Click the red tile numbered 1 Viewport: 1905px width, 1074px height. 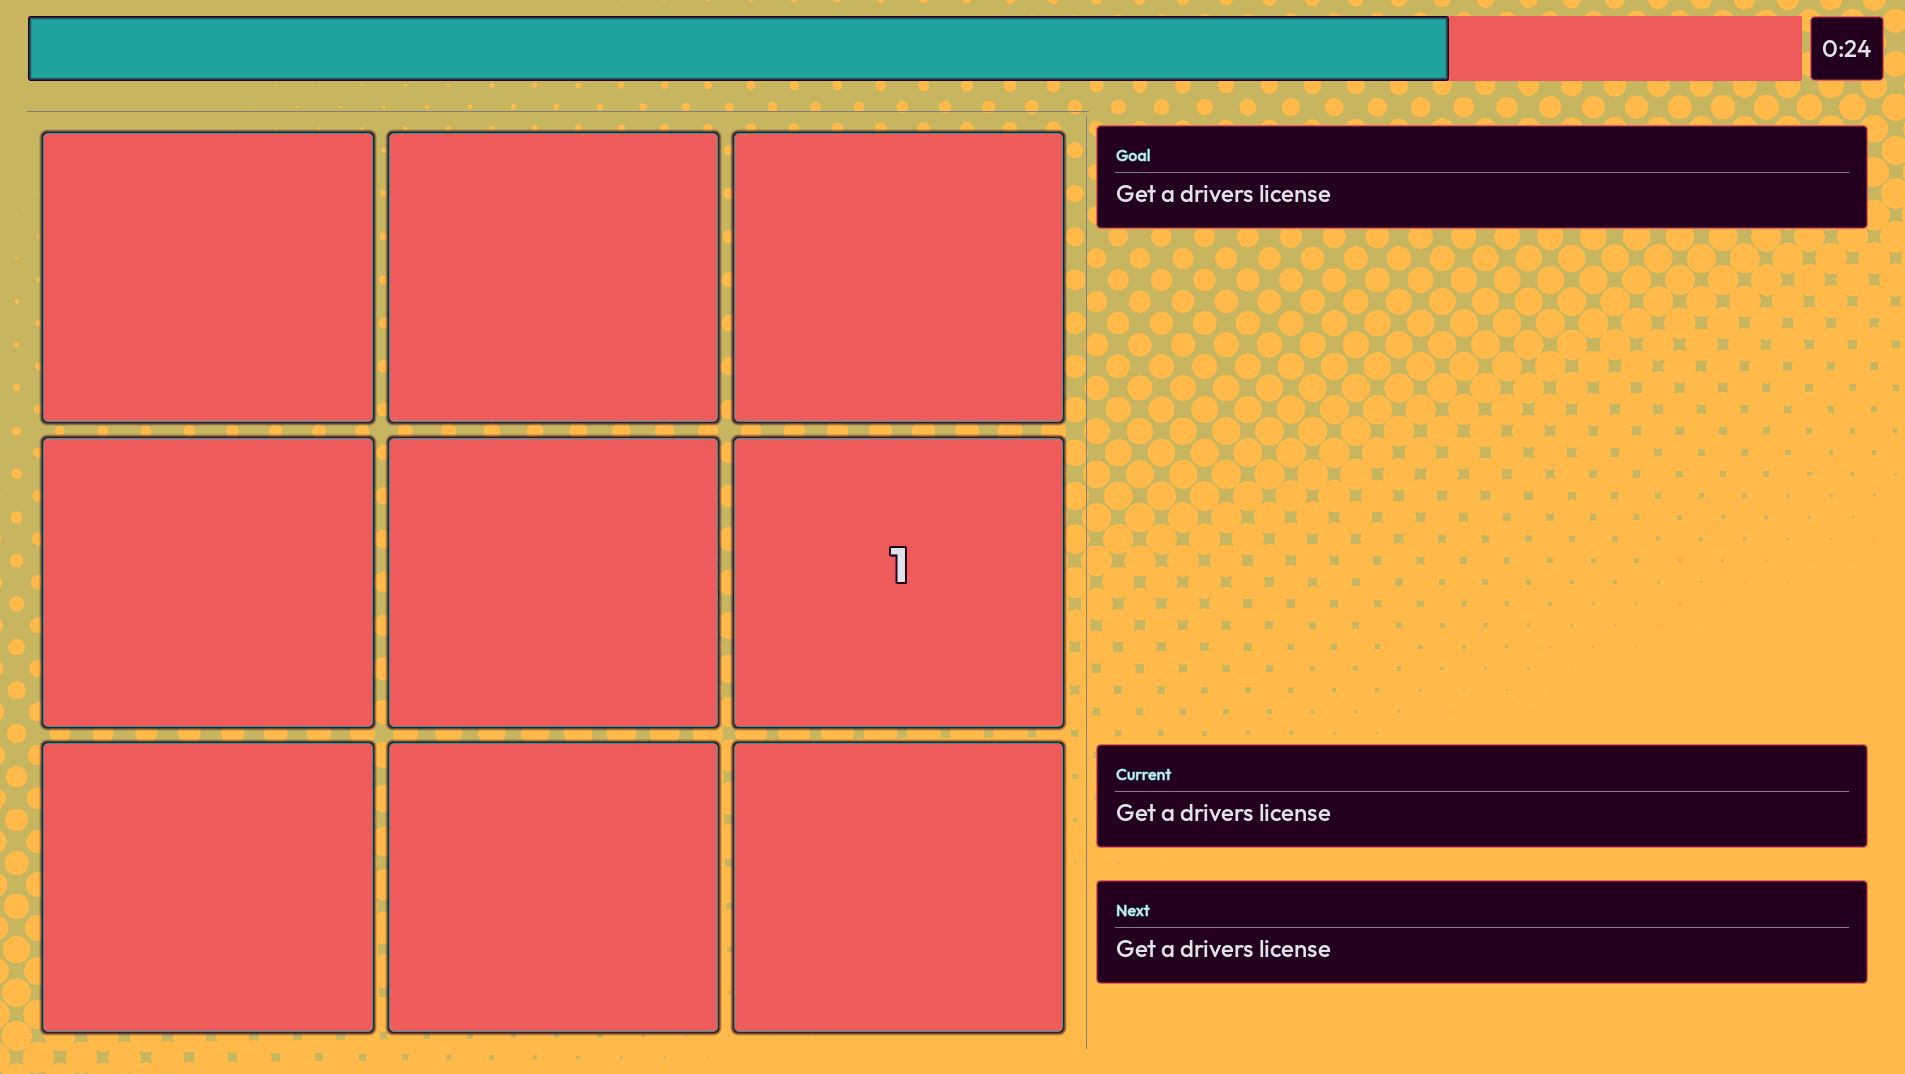coord(898,582)
